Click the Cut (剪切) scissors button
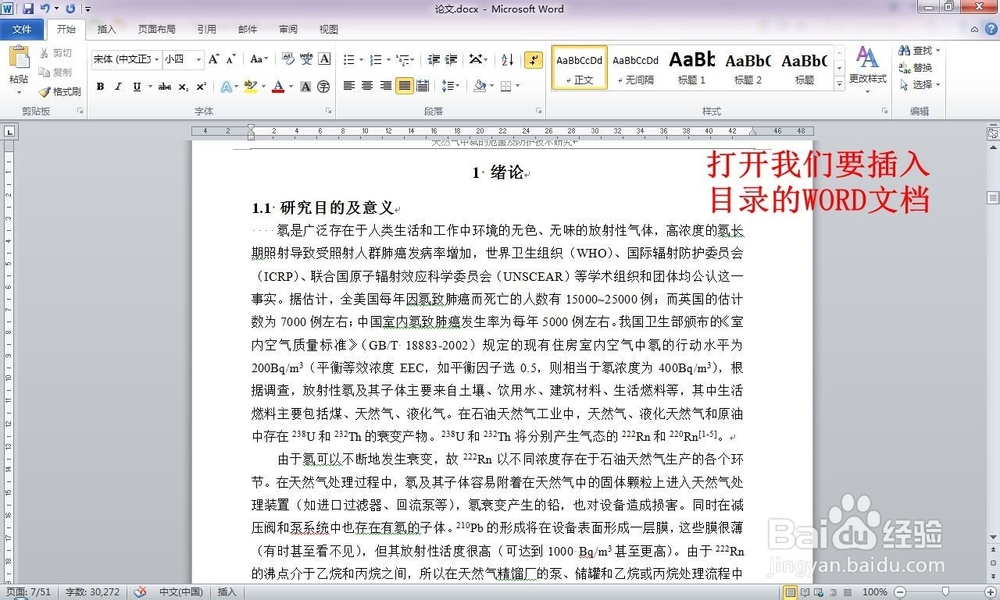The height and width of the screenshot is (600, 1000). [x=55, y=53]
